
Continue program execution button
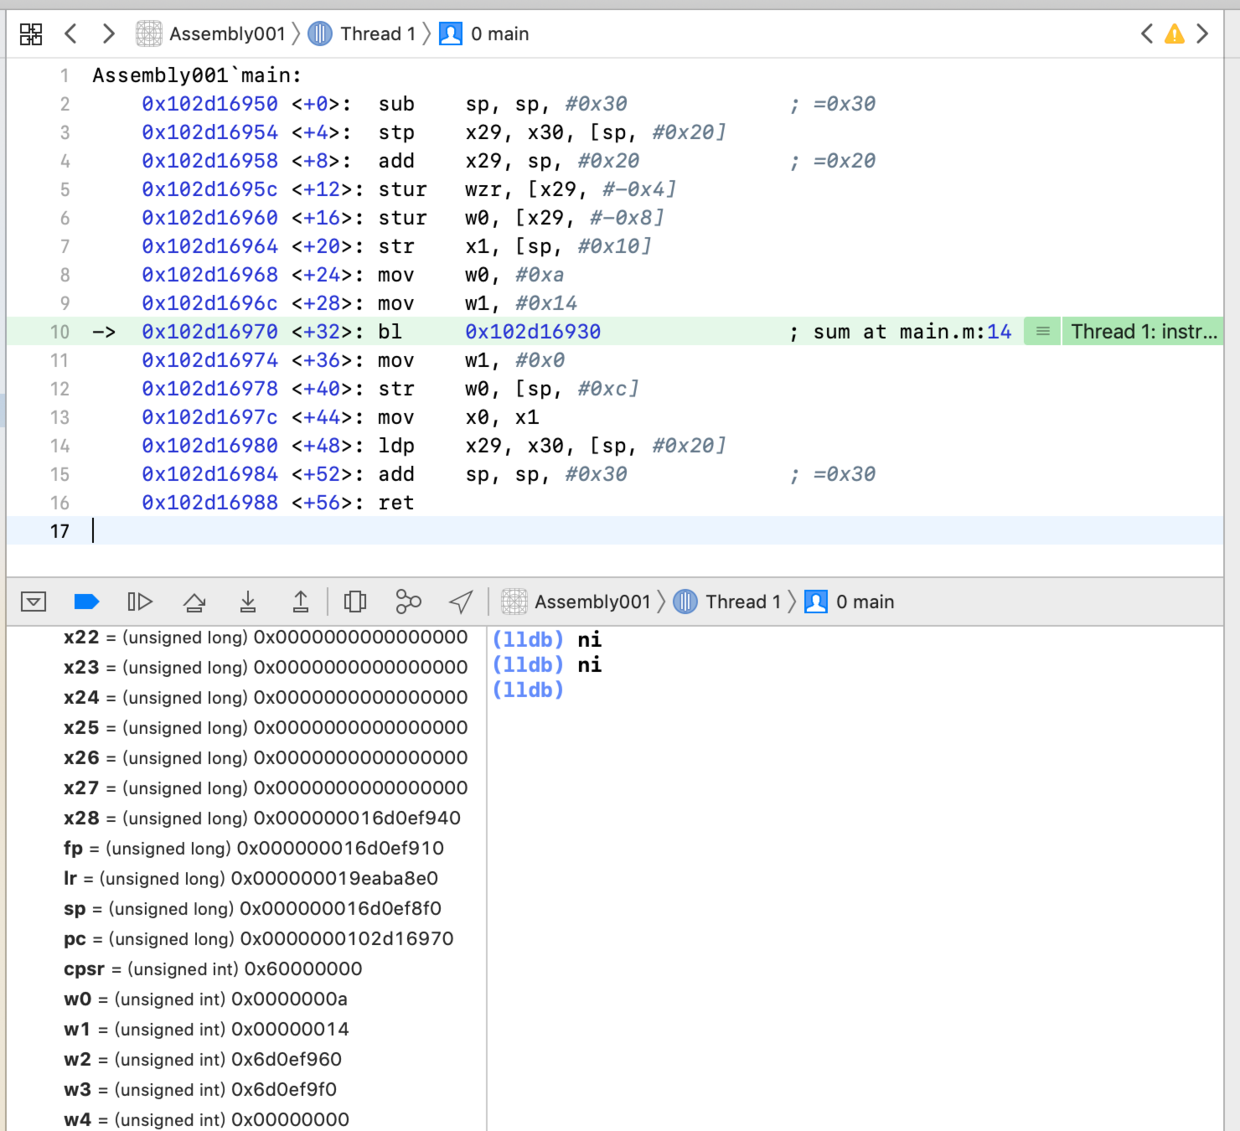[140, 602]
